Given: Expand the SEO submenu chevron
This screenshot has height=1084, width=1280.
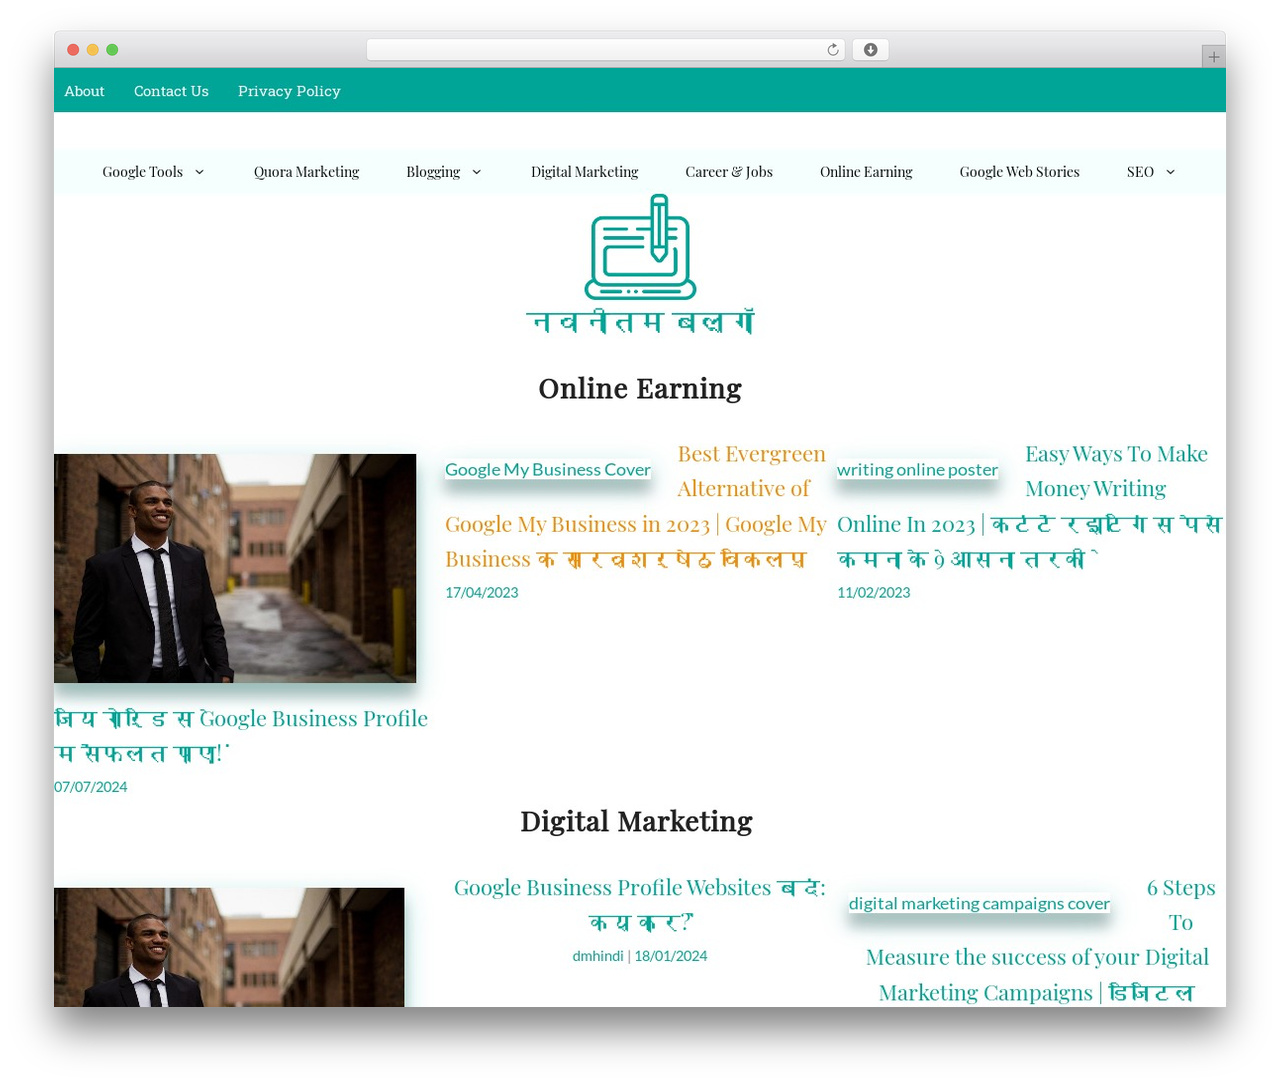Looking at the screenshot, I should coord(1170,172).
